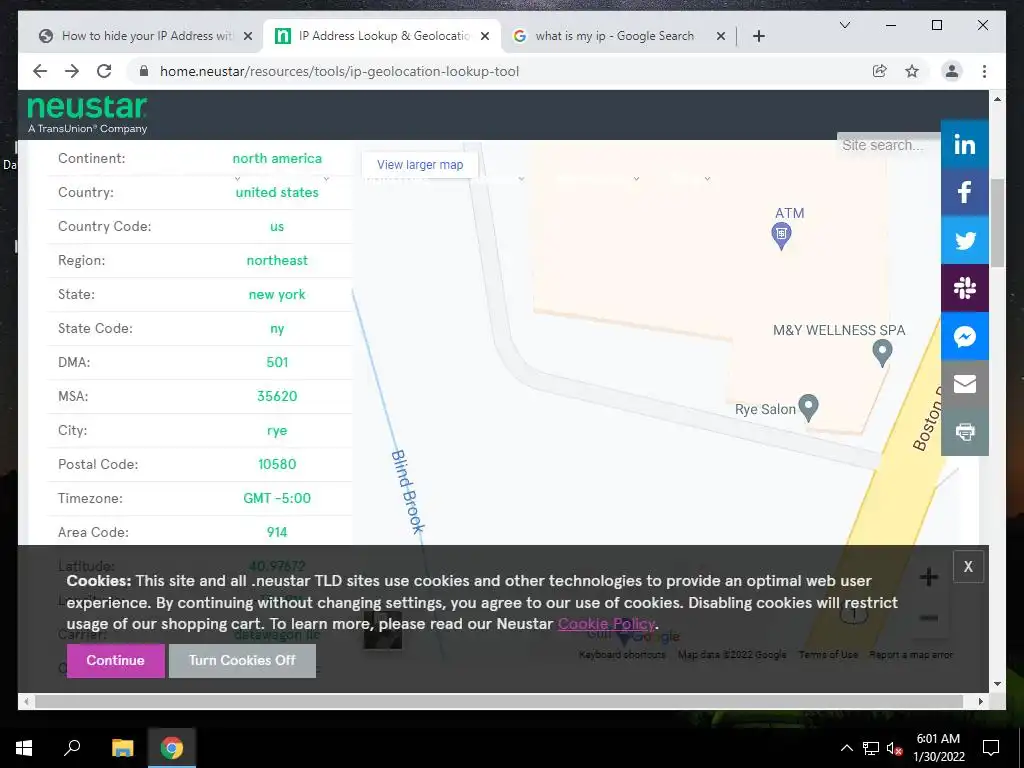
Task: Open the Cookie Policy link
Action: pyautogui.click(x=606, y=624)
